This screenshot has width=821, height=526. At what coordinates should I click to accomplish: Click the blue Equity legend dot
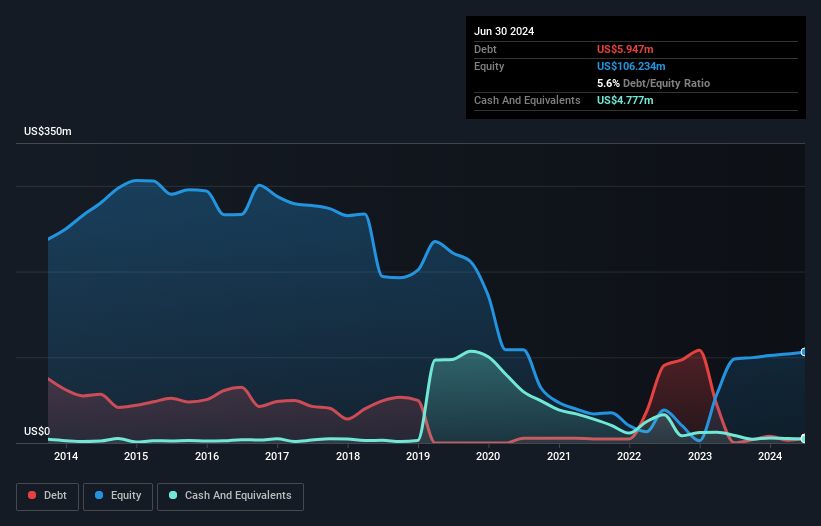coord(99,495)
